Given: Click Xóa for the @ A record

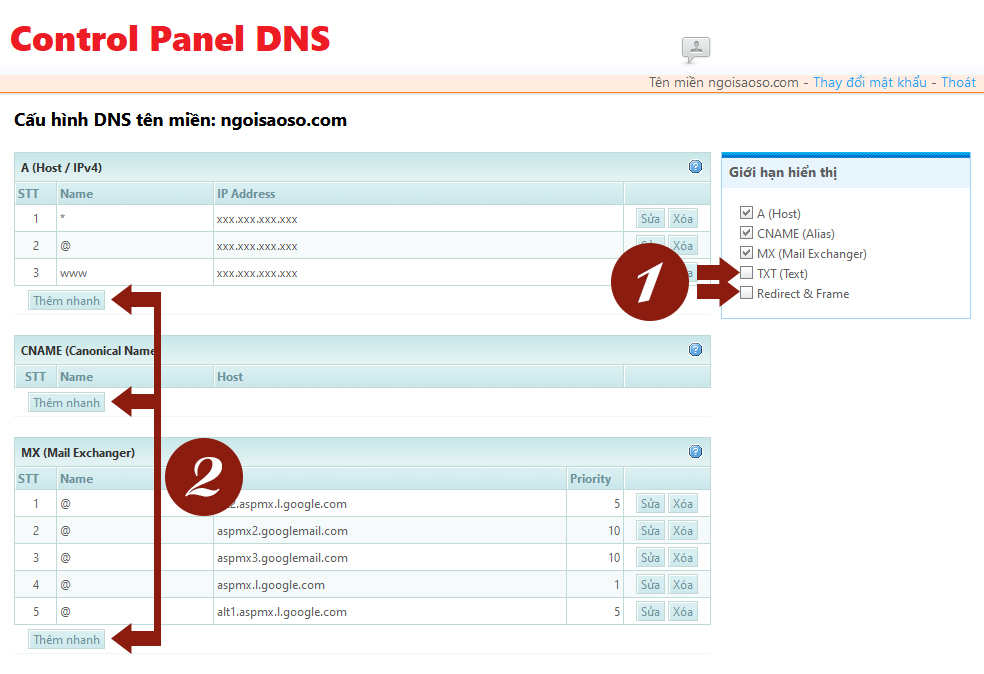Looking at the screenshot, I should (x=682, y=246).
